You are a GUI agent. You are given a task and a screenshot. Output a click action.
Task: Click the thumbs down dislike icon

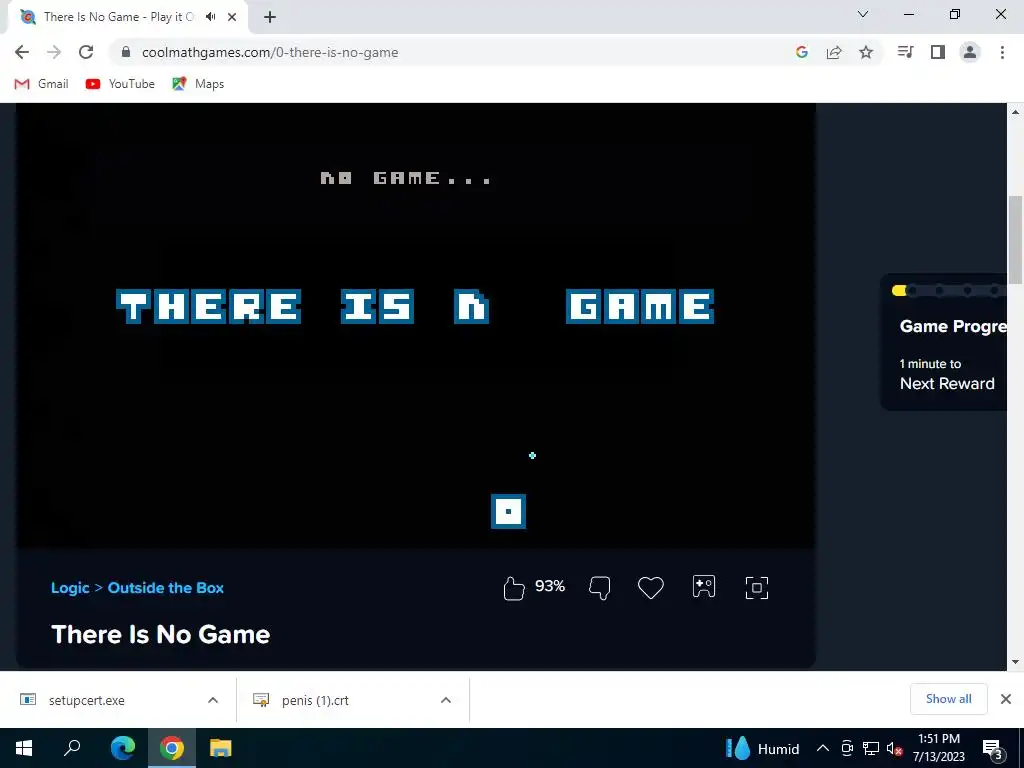(600, 588)
